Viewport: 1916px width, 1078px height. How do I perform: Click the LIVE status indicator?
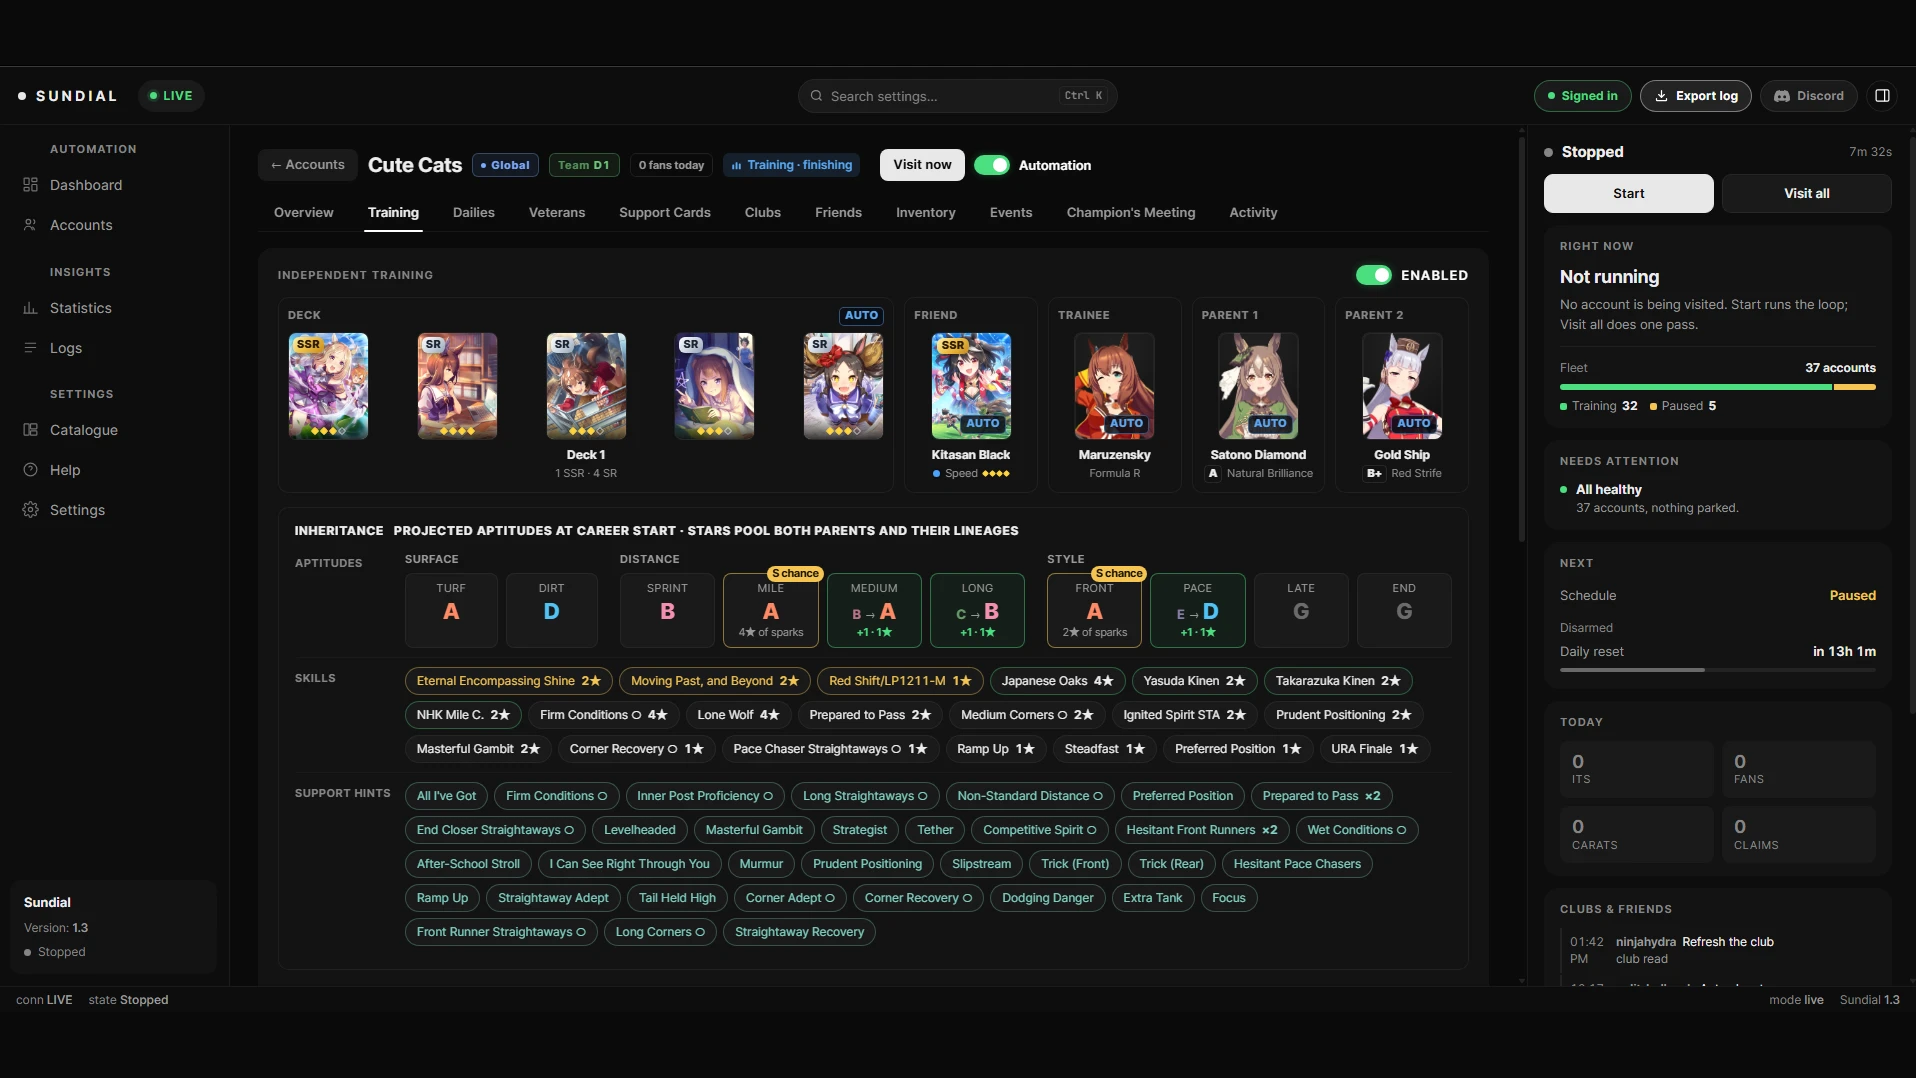point(171,96)
